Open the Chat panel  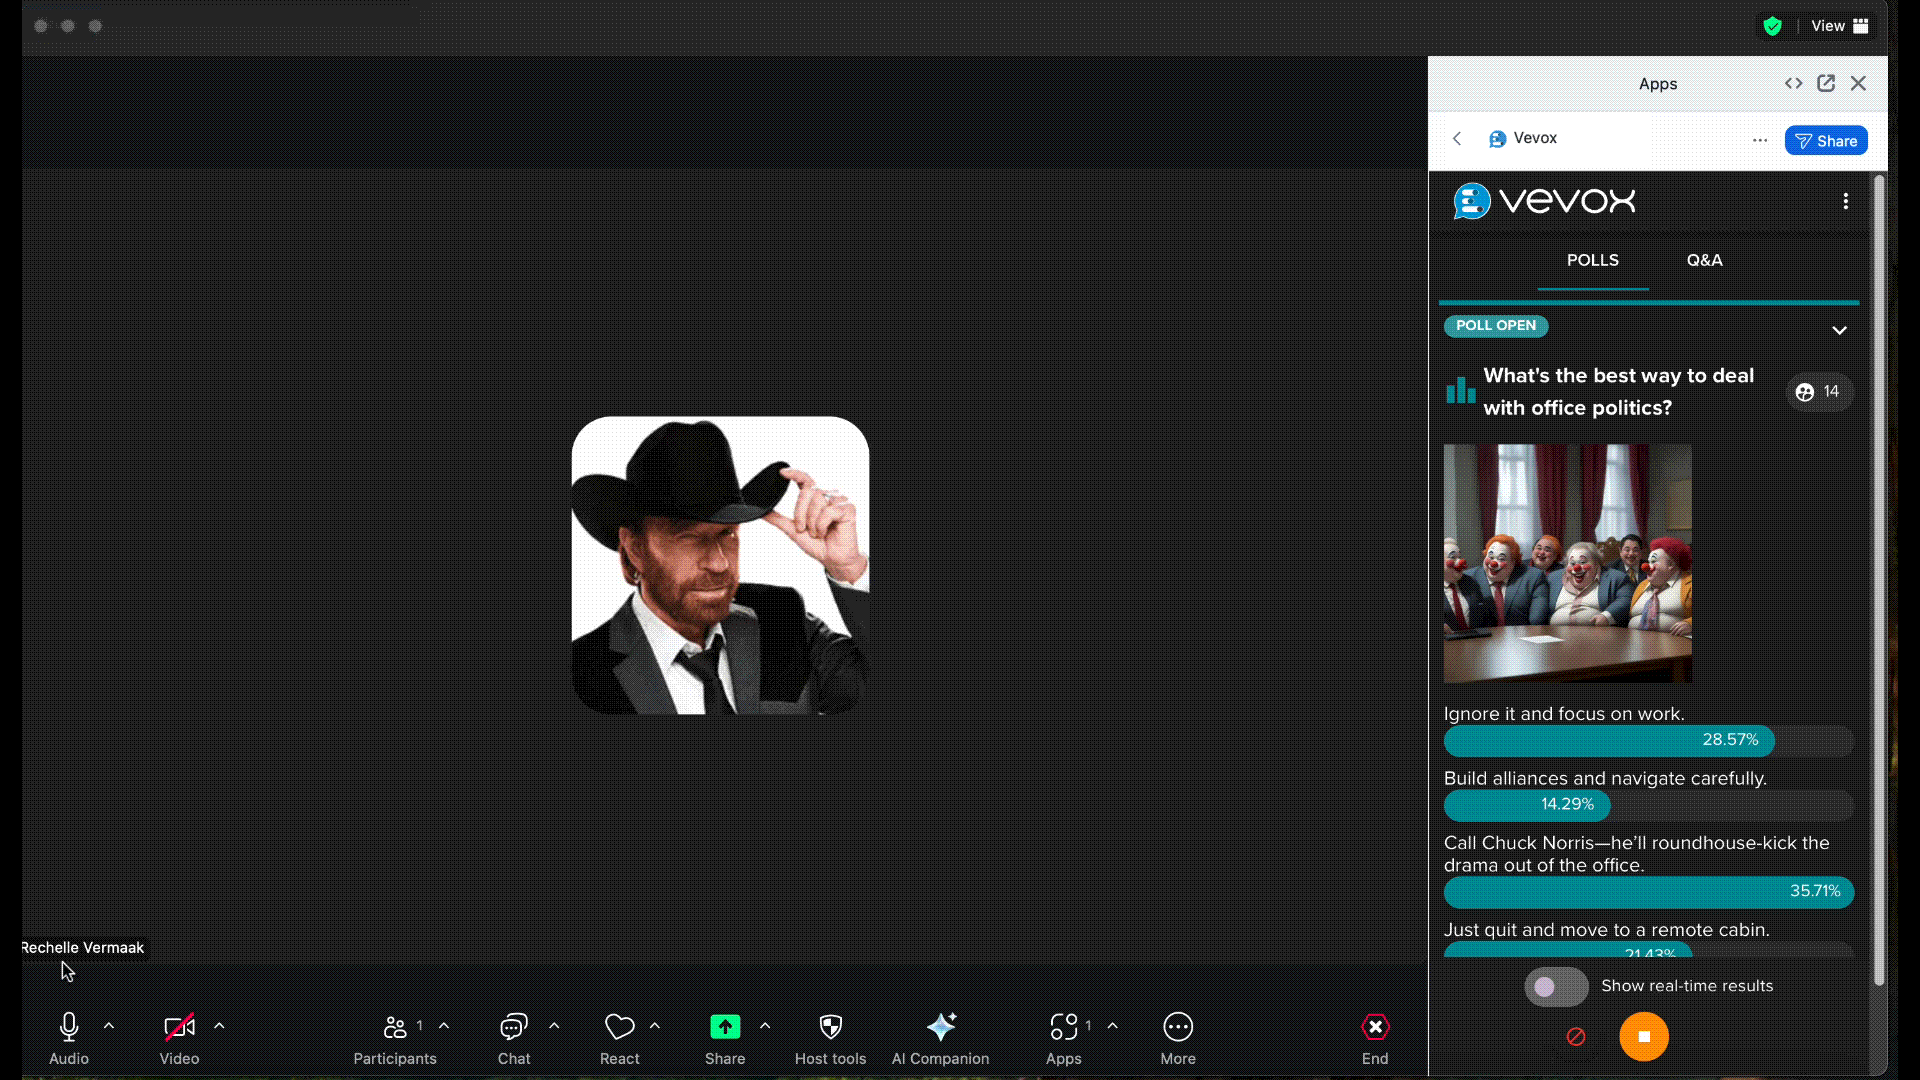[514, 1038]
